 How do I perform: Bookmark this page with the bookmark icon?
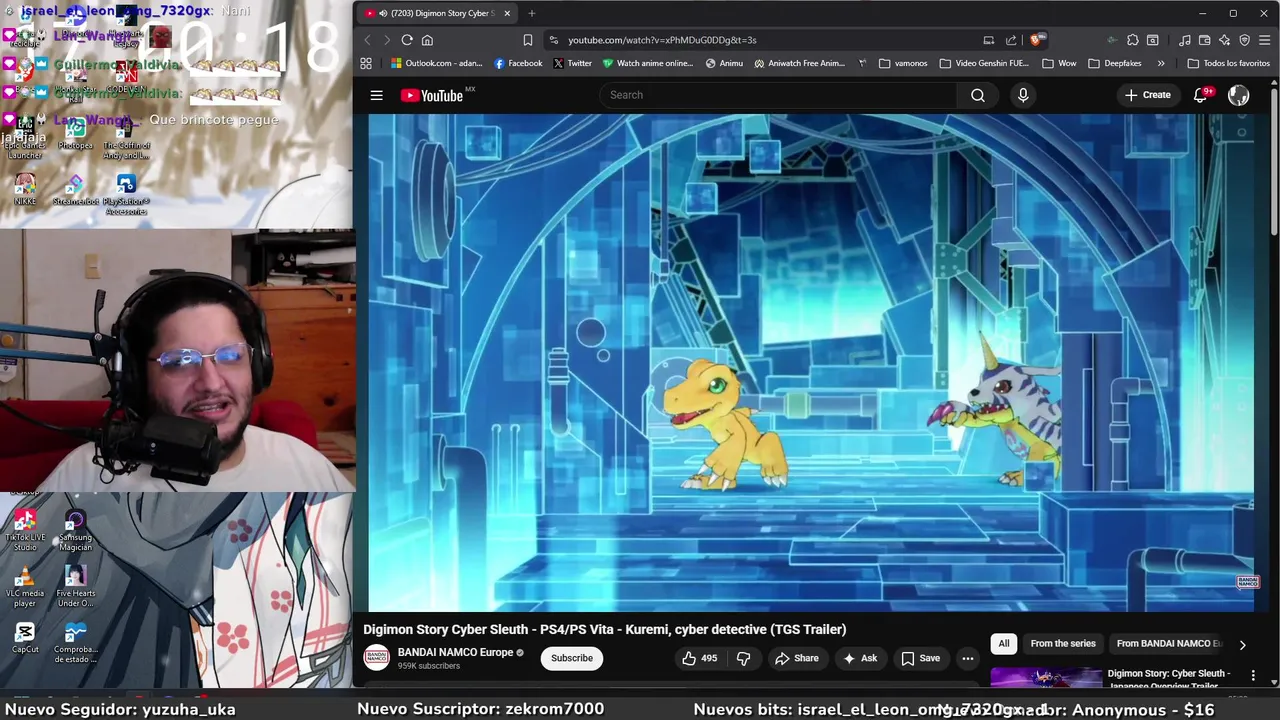click(x=528, y=40)
